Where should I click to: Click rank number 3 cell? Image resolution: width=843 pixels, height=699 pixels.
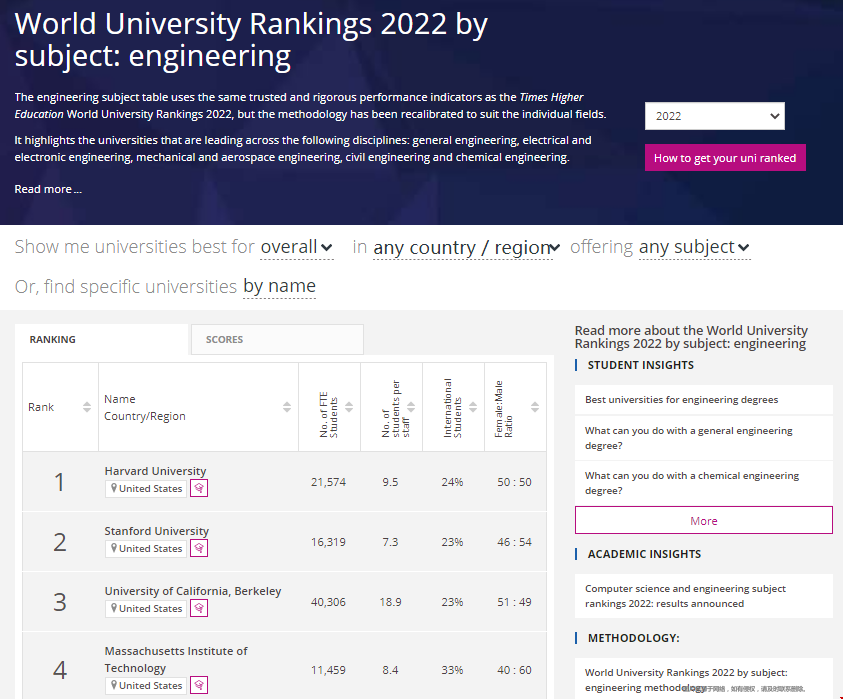(60, 602)
